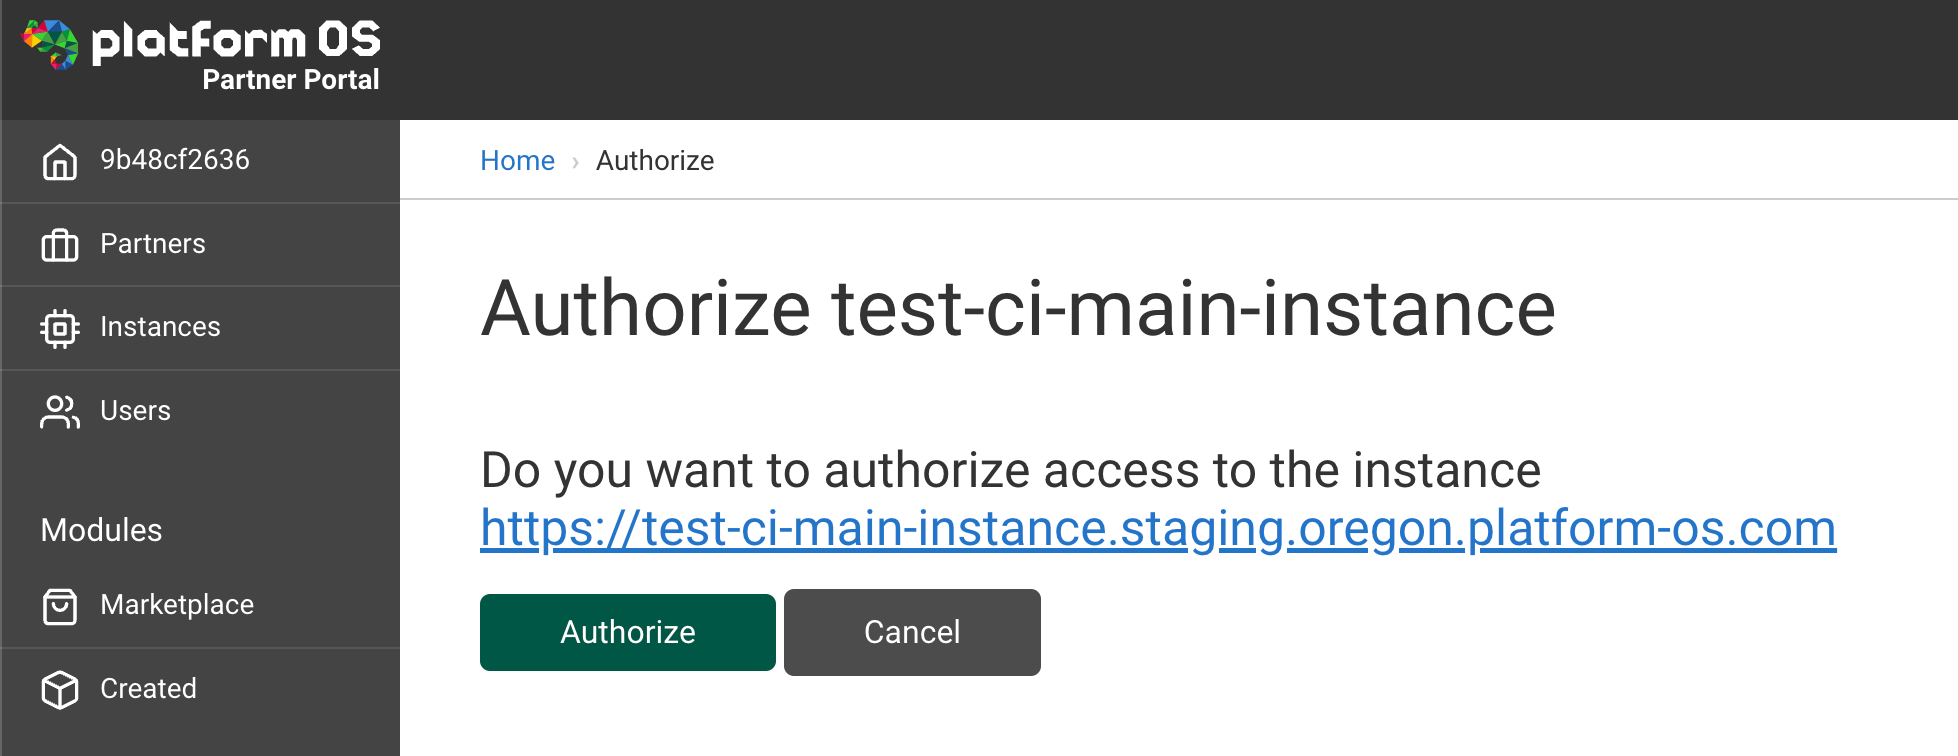Go to Marketplace under Modules

tap(176, 605)
